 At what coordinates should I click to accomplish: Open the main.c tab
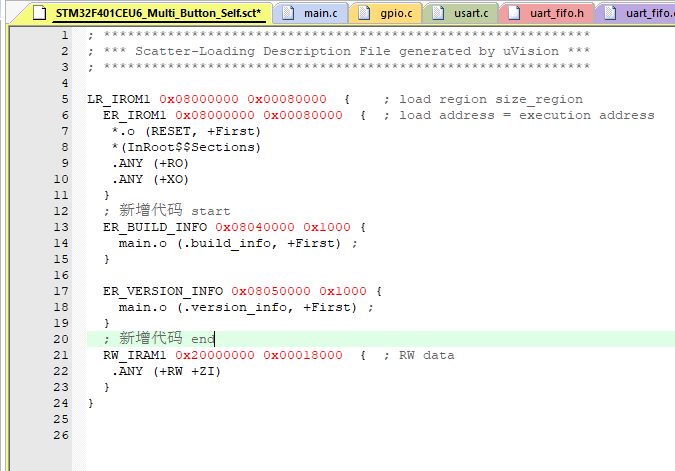[310, 13]
